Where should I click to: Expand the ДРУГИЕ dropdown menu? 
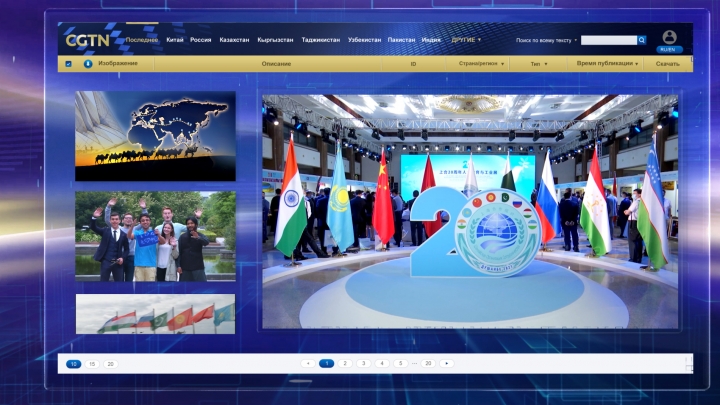(x=466, y=40)
